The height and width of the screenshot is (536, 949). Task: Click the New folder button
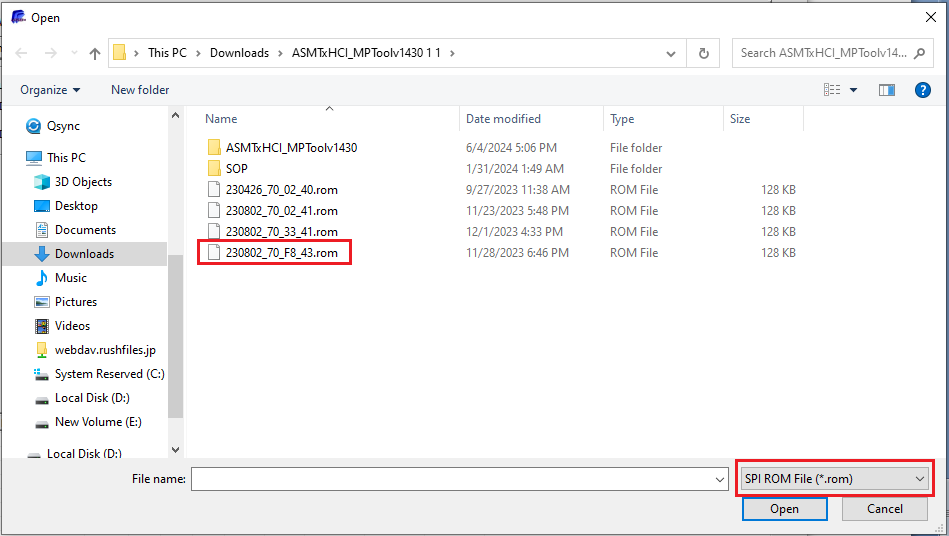pos(140,90)
